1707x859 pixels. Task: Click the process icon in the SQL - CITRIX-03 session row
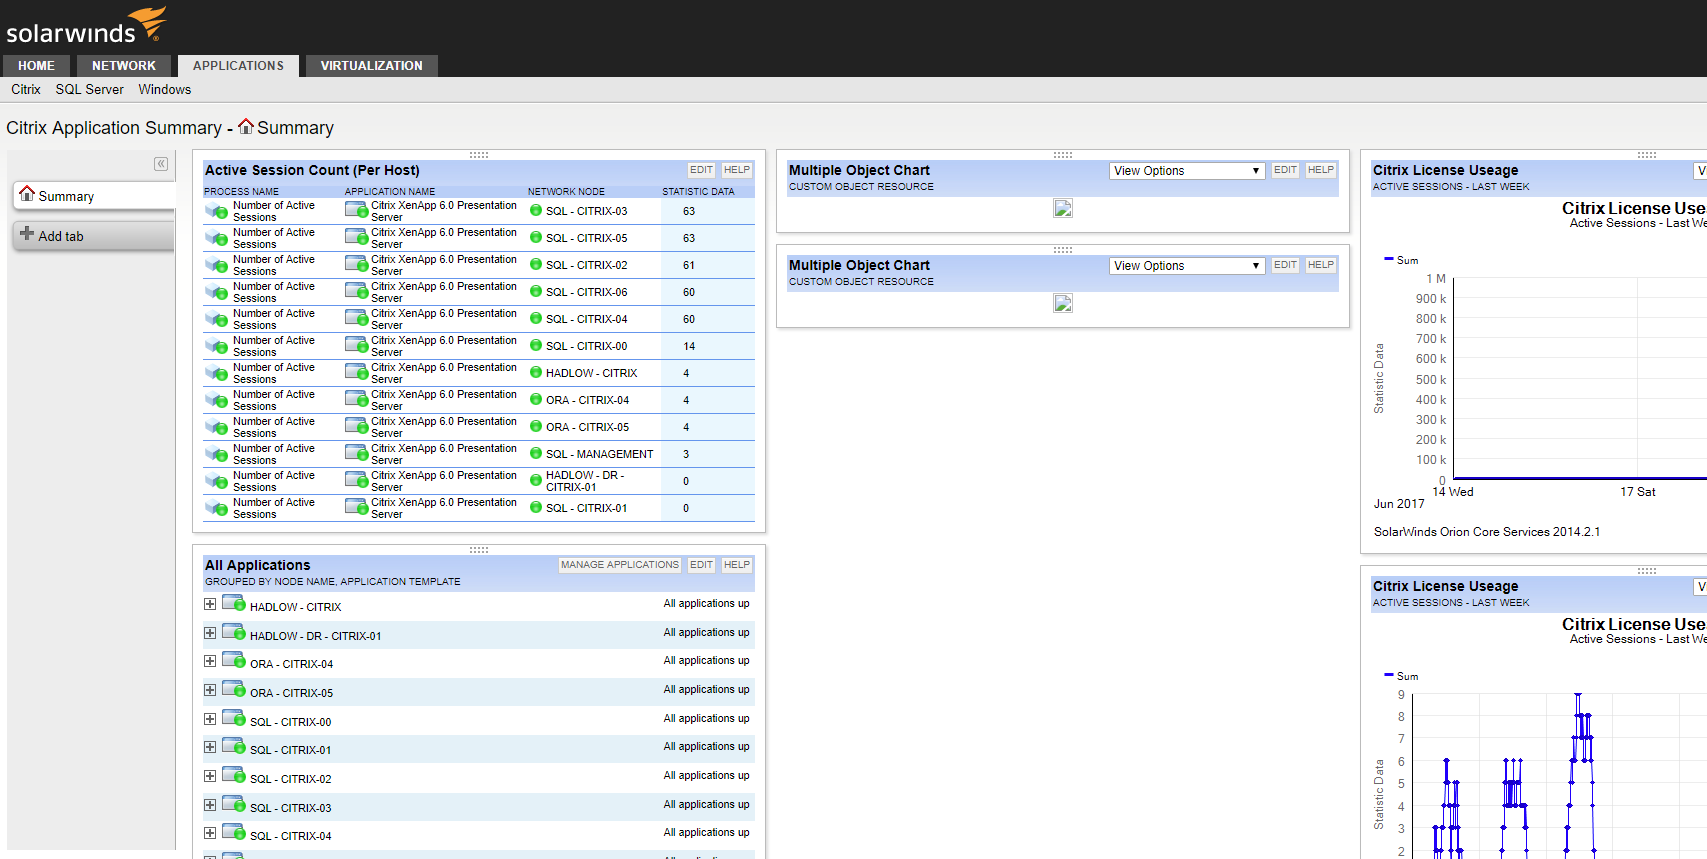(x=217, y=211)
